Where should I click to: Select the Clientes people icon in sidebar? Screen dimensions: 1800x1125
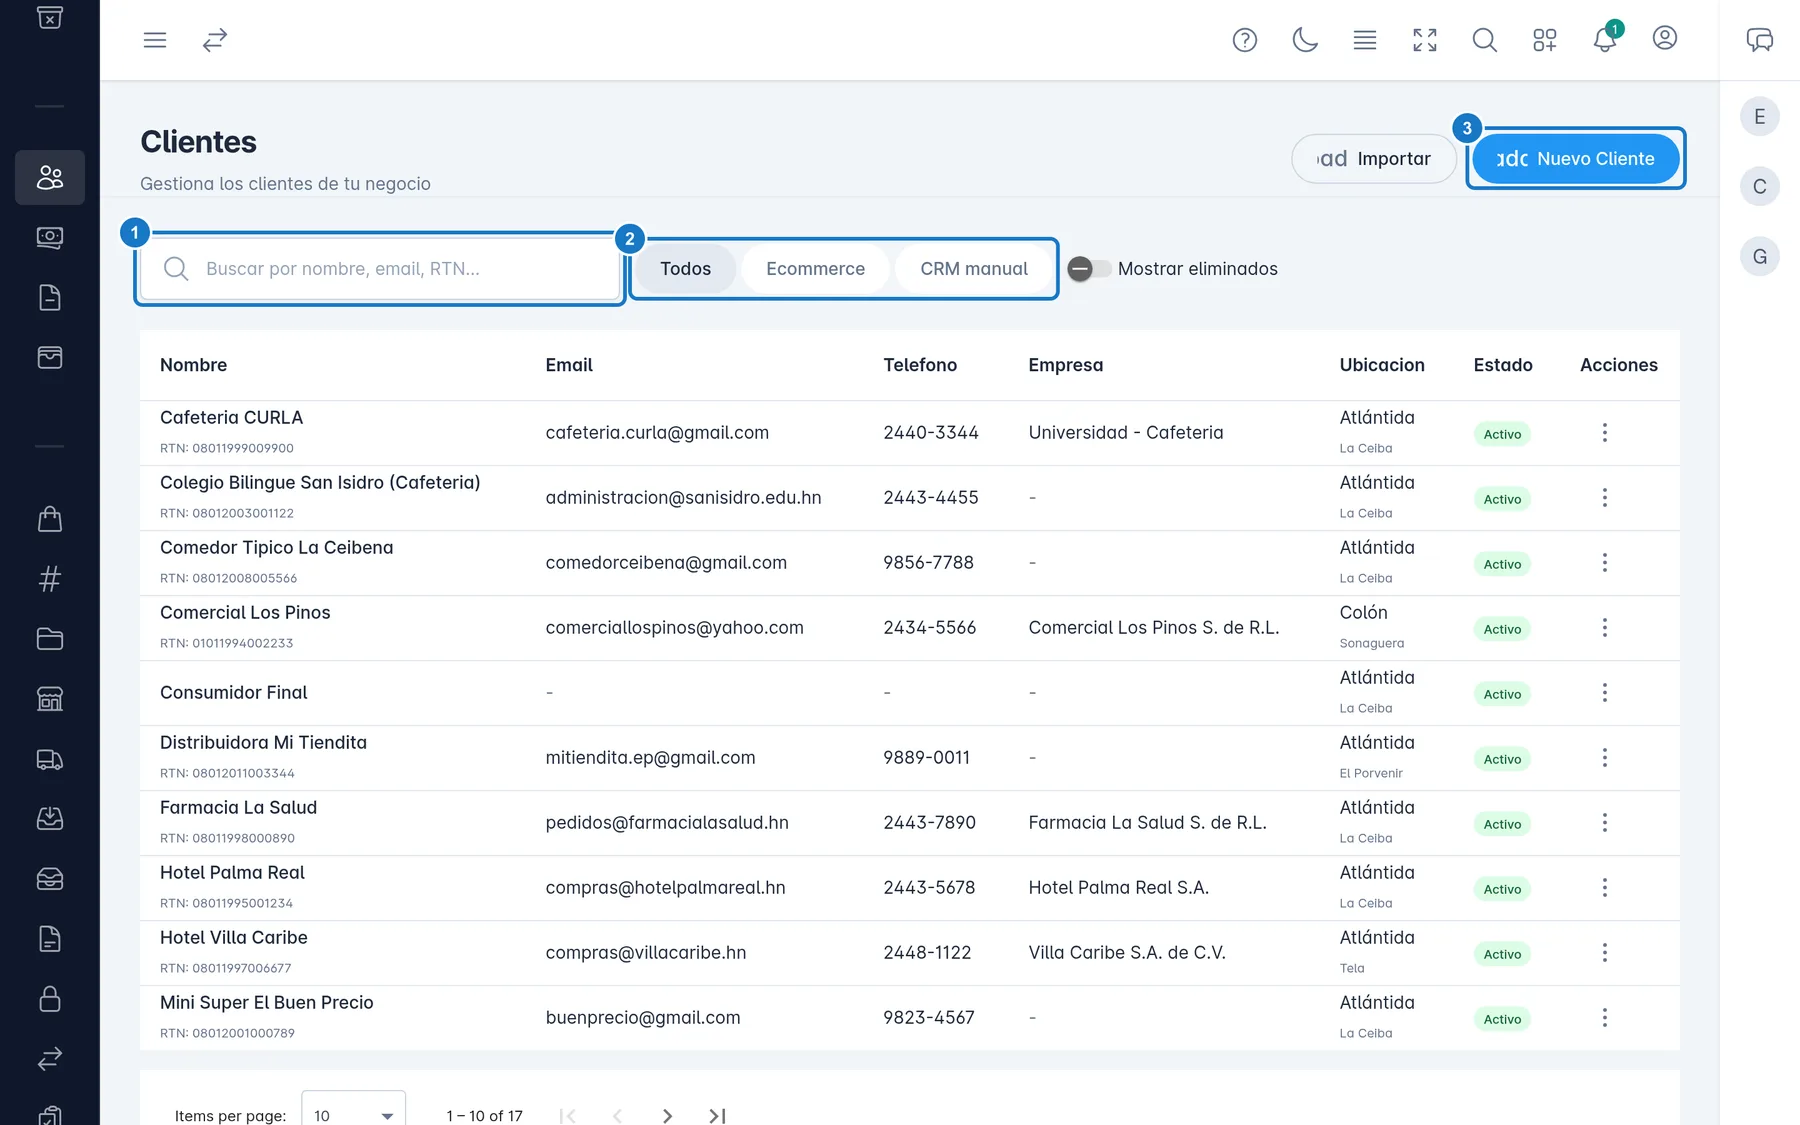(x=50, y=177)
